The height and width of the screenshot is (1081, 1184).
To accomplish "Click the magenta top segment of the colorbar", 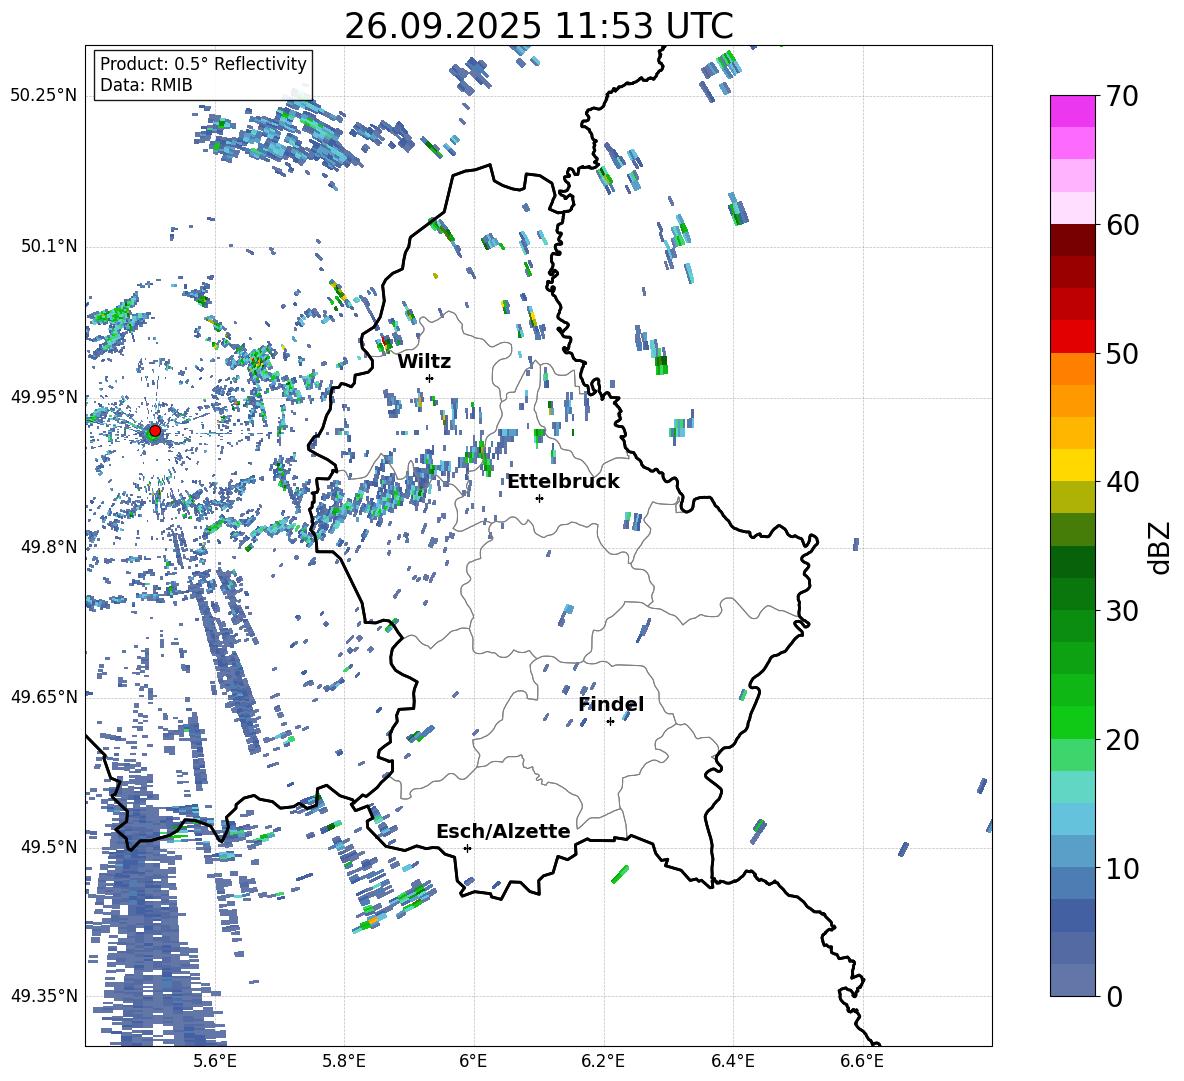I will [1073, 111].
